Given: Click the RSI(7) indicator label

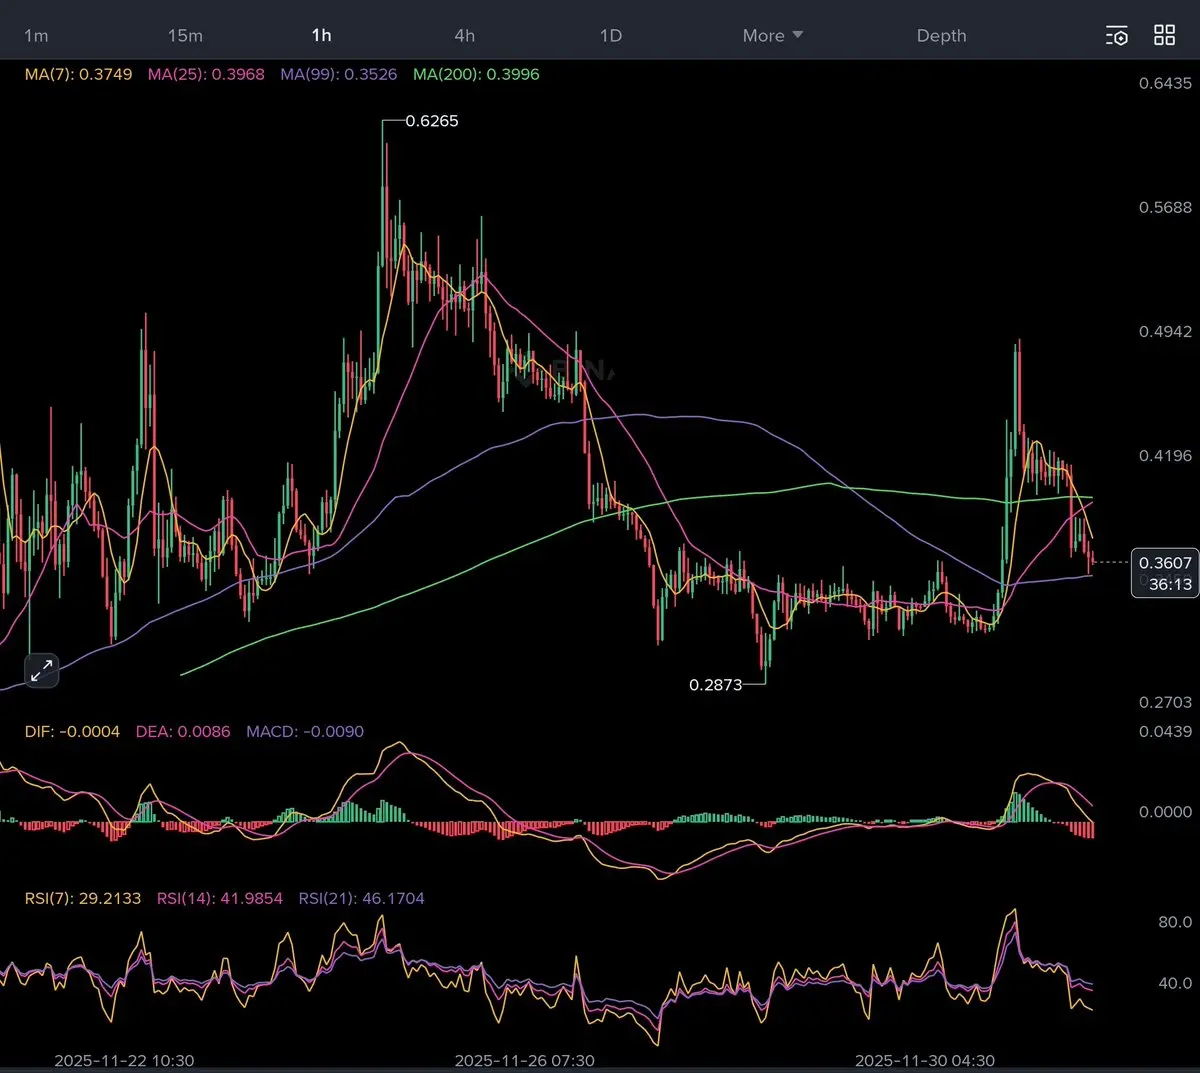Looking at the screenshot, I should pos(82,898).
